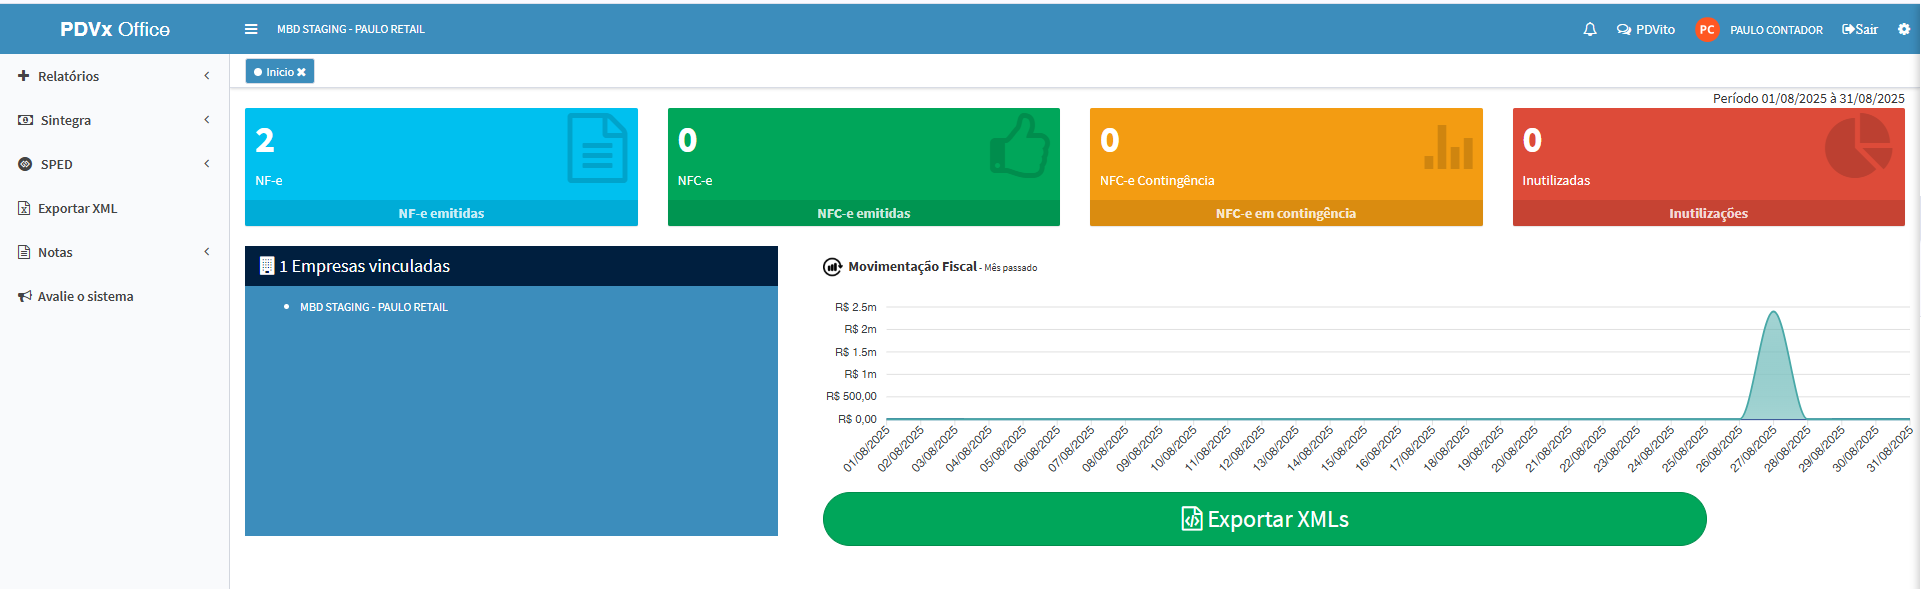The height and width of the screenshot is (589, 1921).
Task: Click the NFC-e thumbs-up icon
Action: click(1019, 147)
